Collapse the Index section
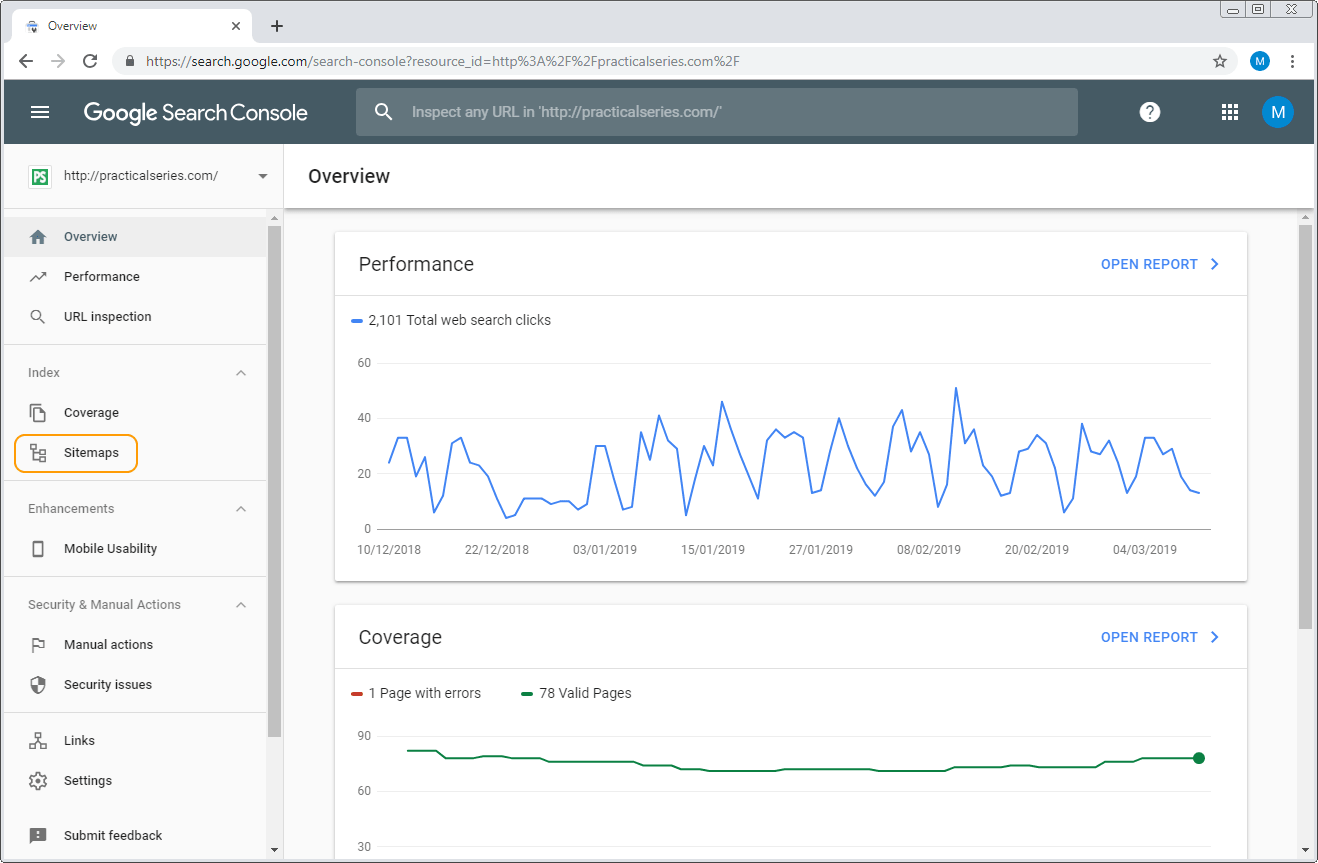 pos(241,373)
